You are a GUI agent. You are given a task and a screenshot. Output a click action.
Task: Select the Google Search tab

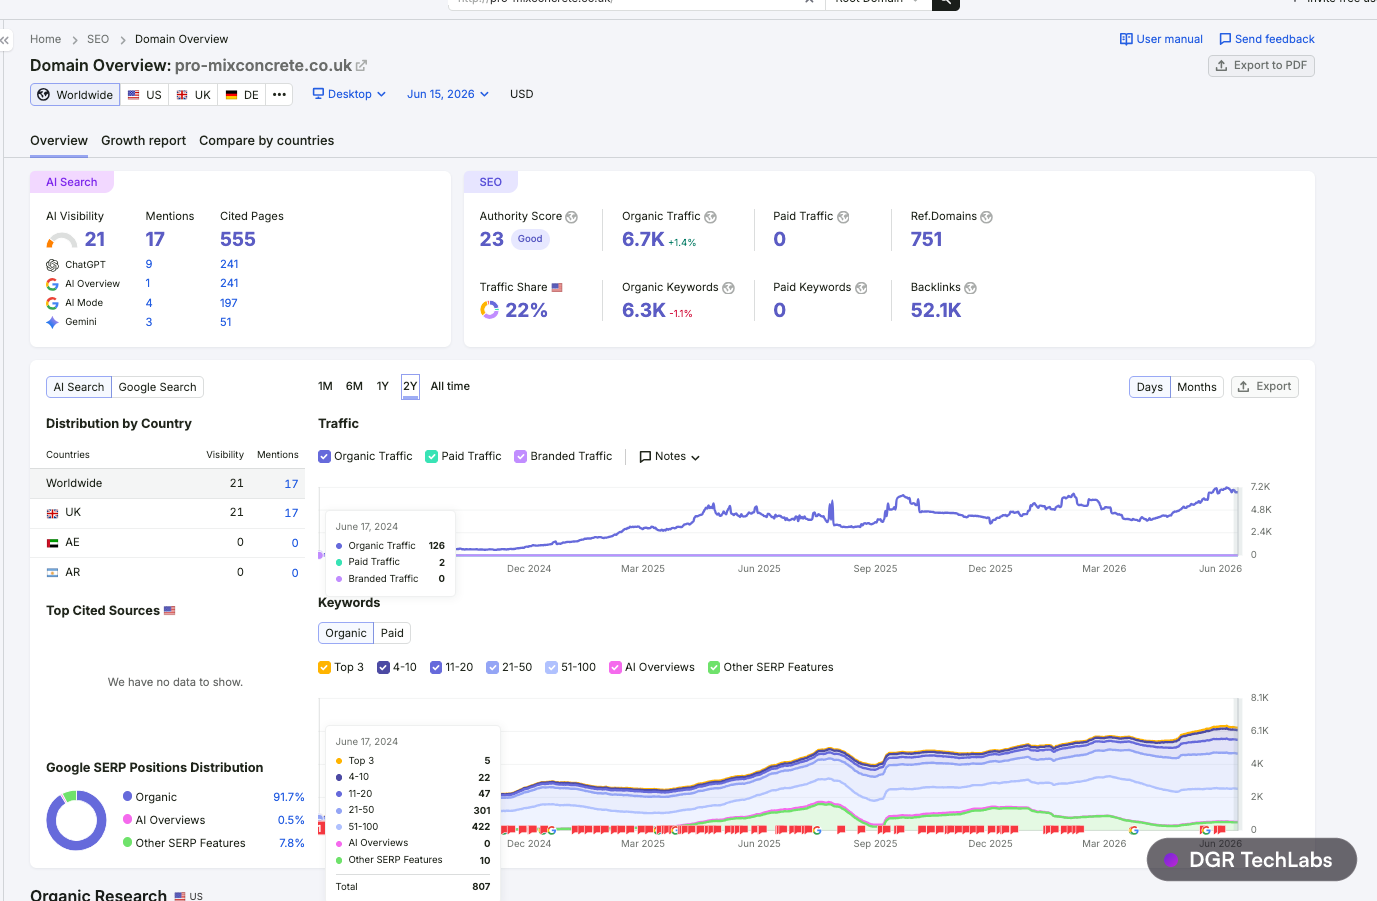pos(157,387)
